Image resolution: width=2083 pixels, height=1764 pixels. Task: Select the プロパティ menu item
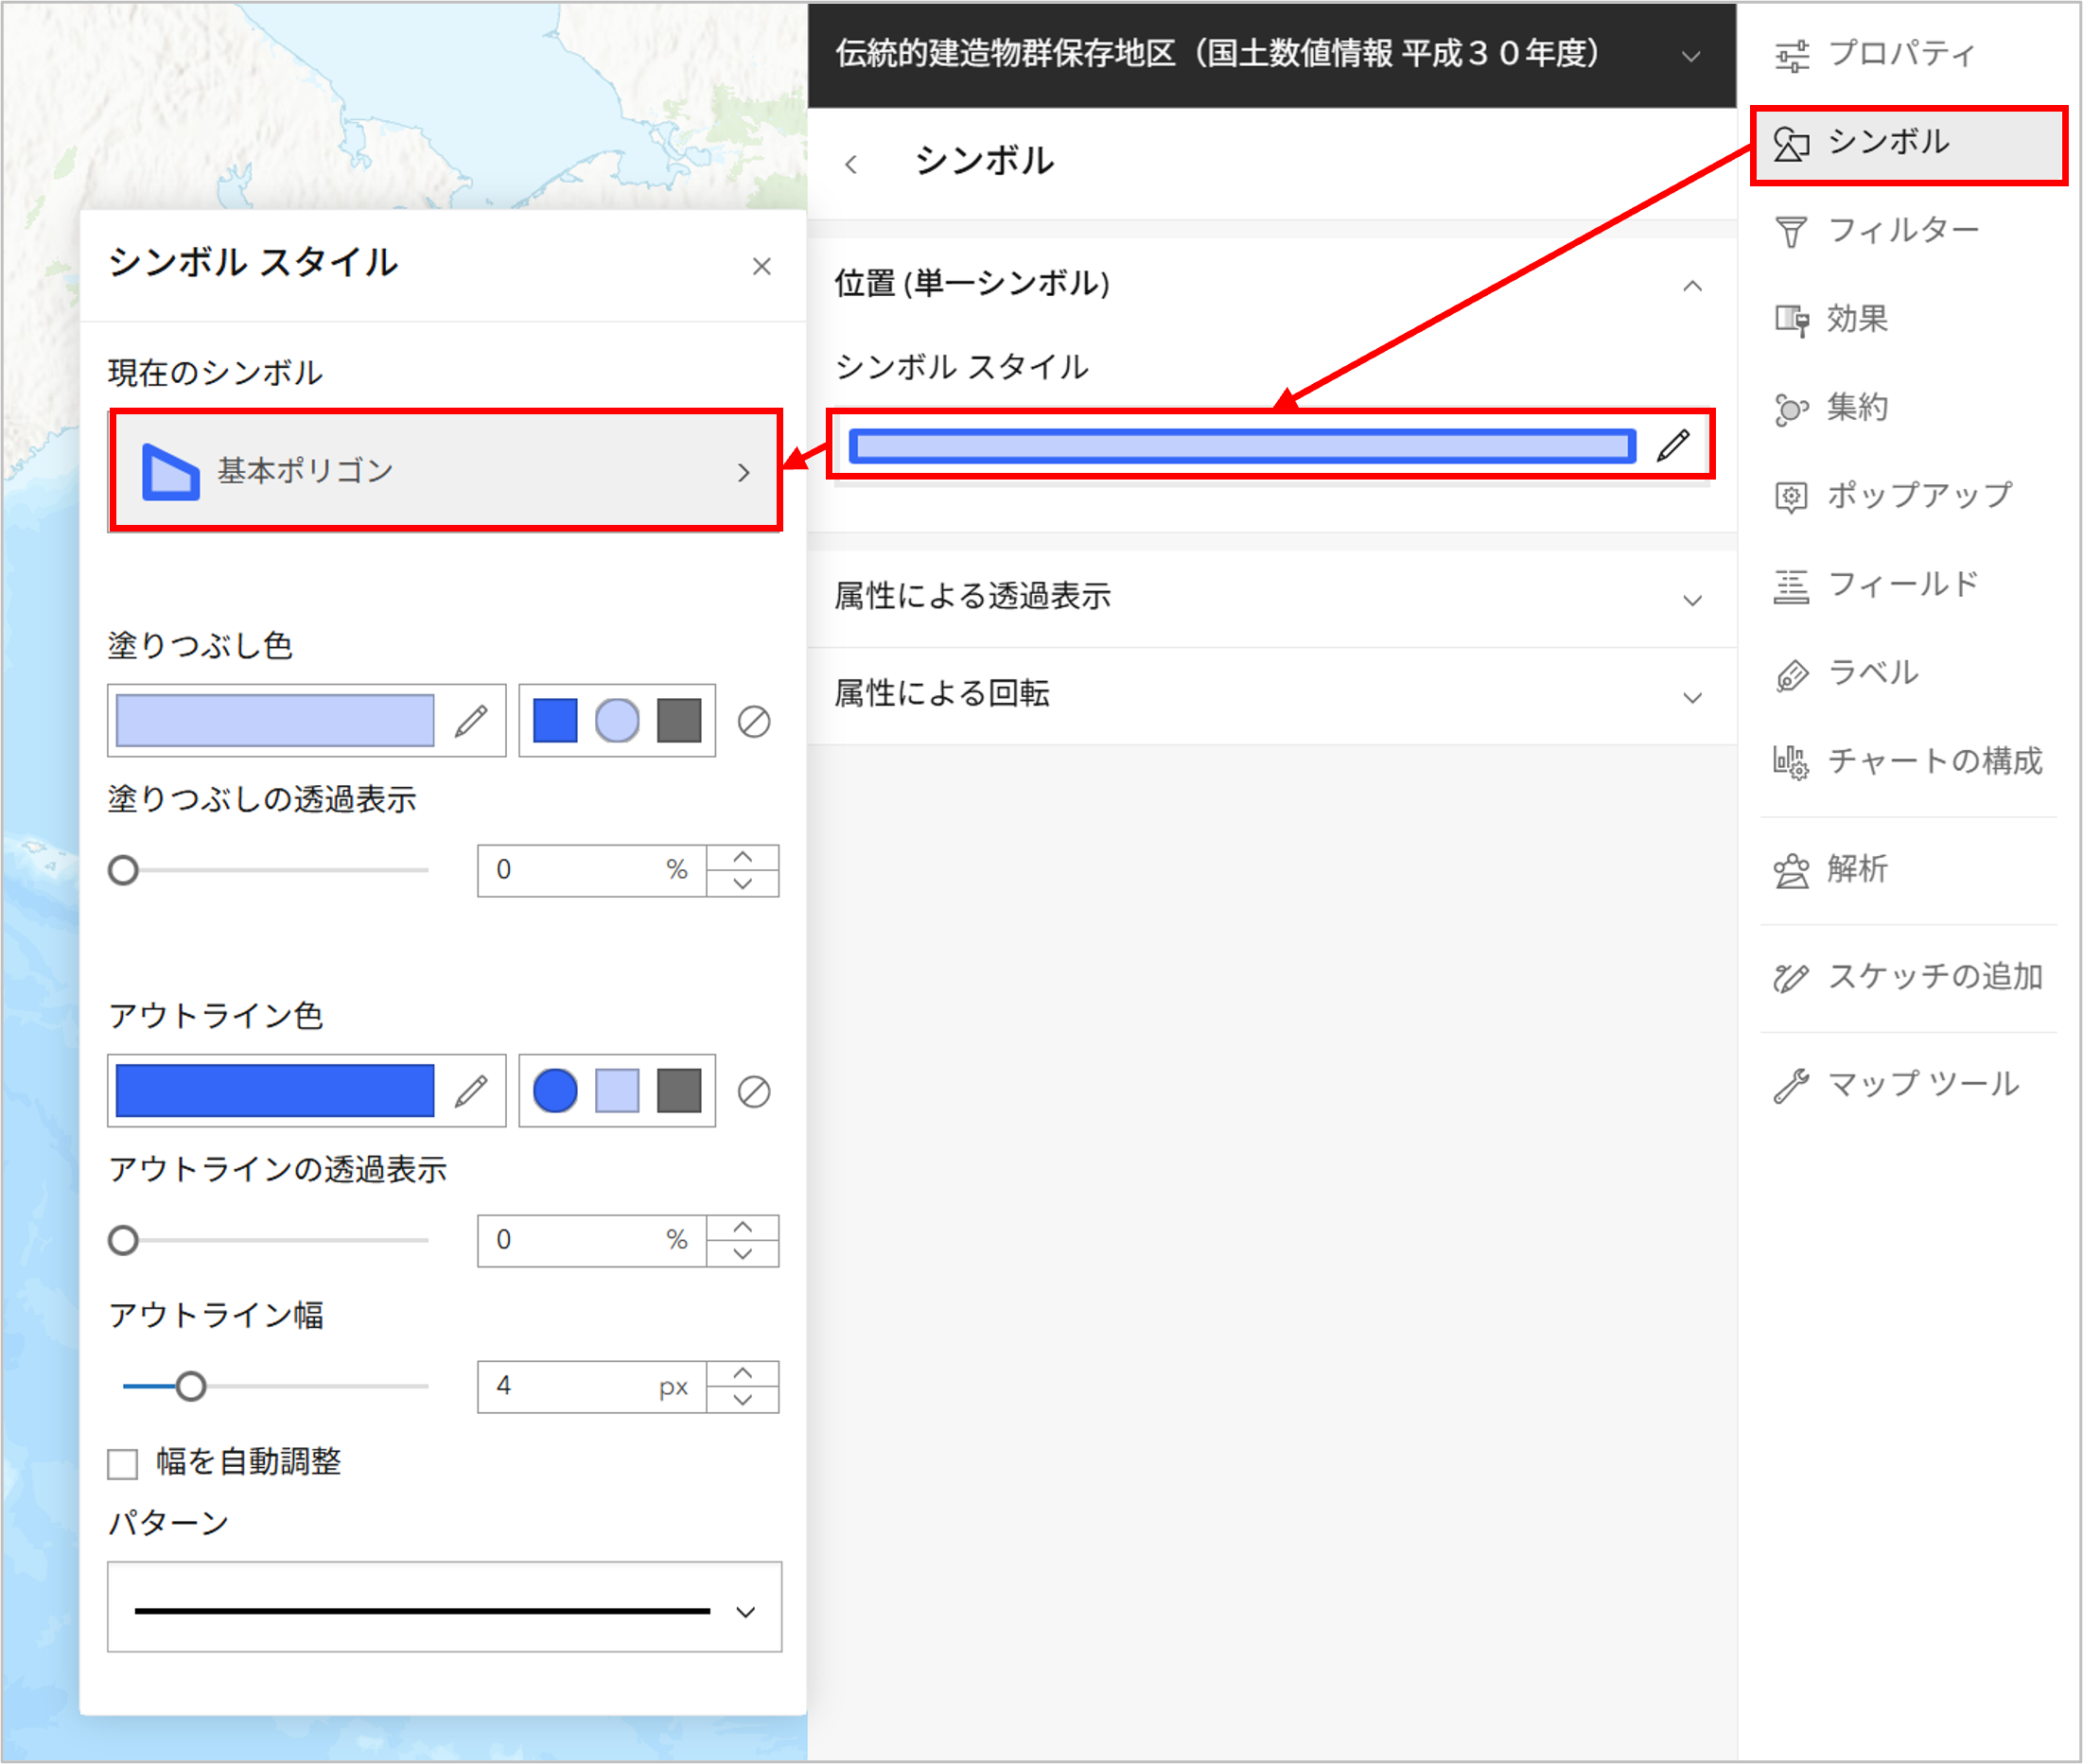tap(1900, 54)
